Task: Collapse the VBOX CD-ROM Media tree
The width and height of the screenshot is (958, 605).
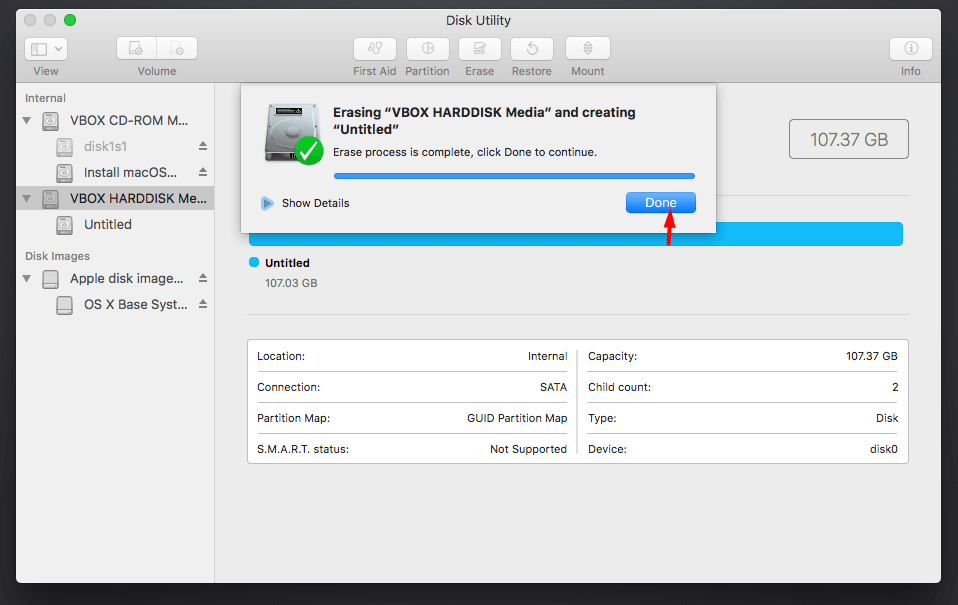Action: tap(27, 121)
